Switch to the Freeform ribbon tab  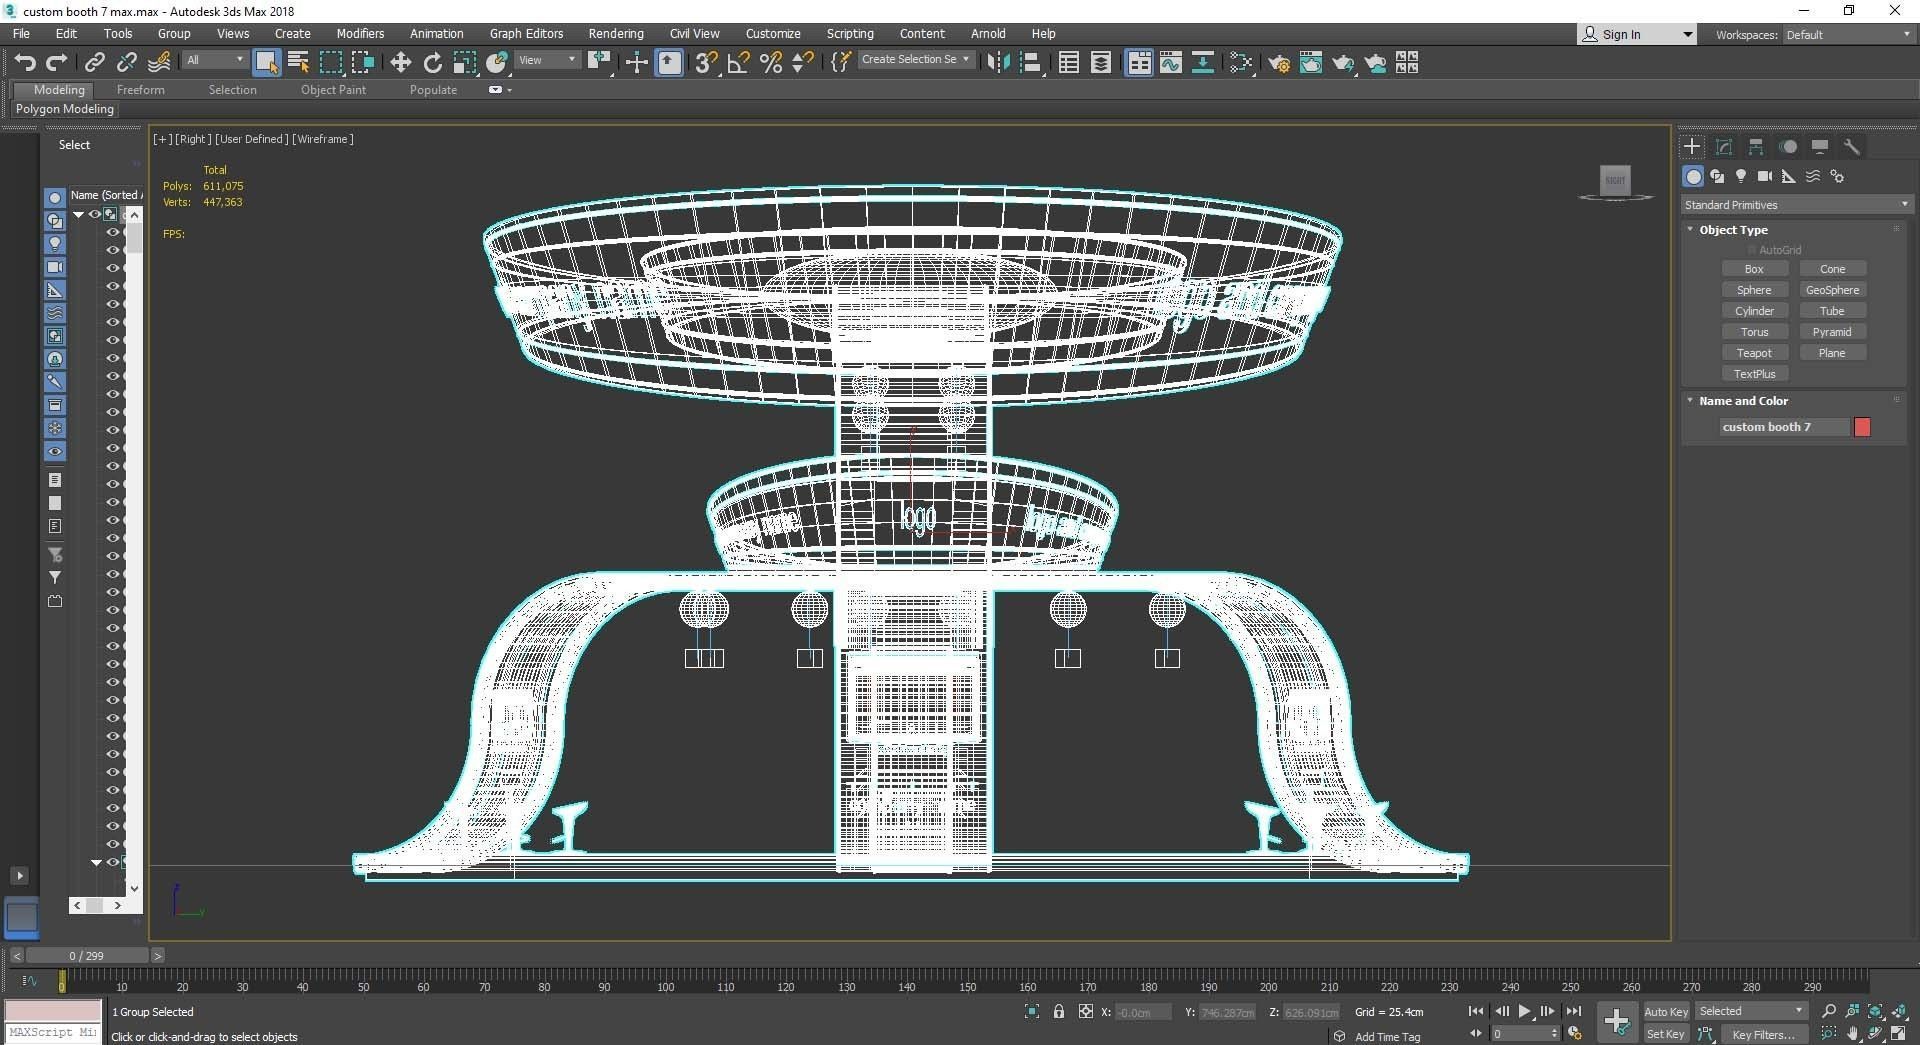[140, 90]
